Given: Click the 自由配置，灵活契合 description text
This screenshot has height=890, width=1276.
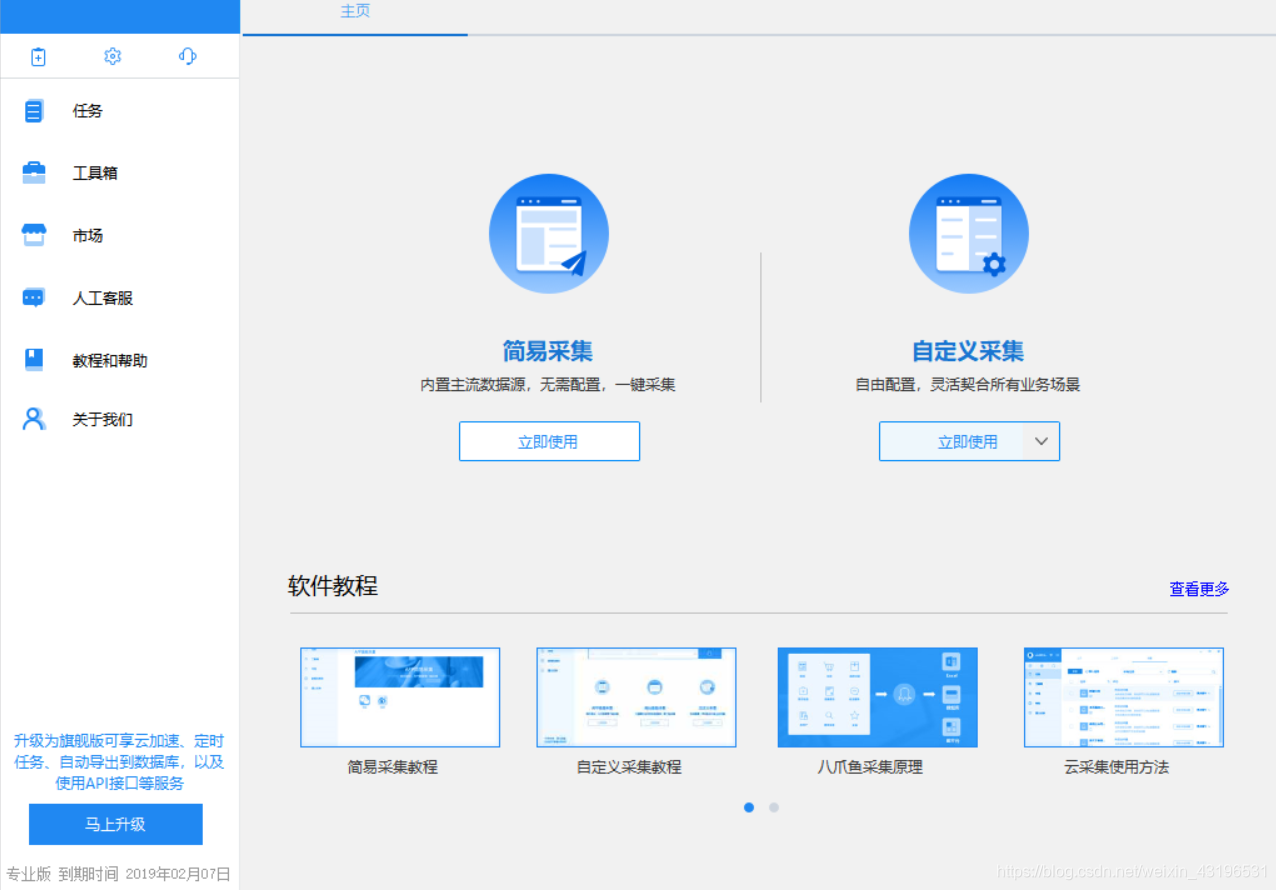Looking at the screenshot, I should (968, 384).
